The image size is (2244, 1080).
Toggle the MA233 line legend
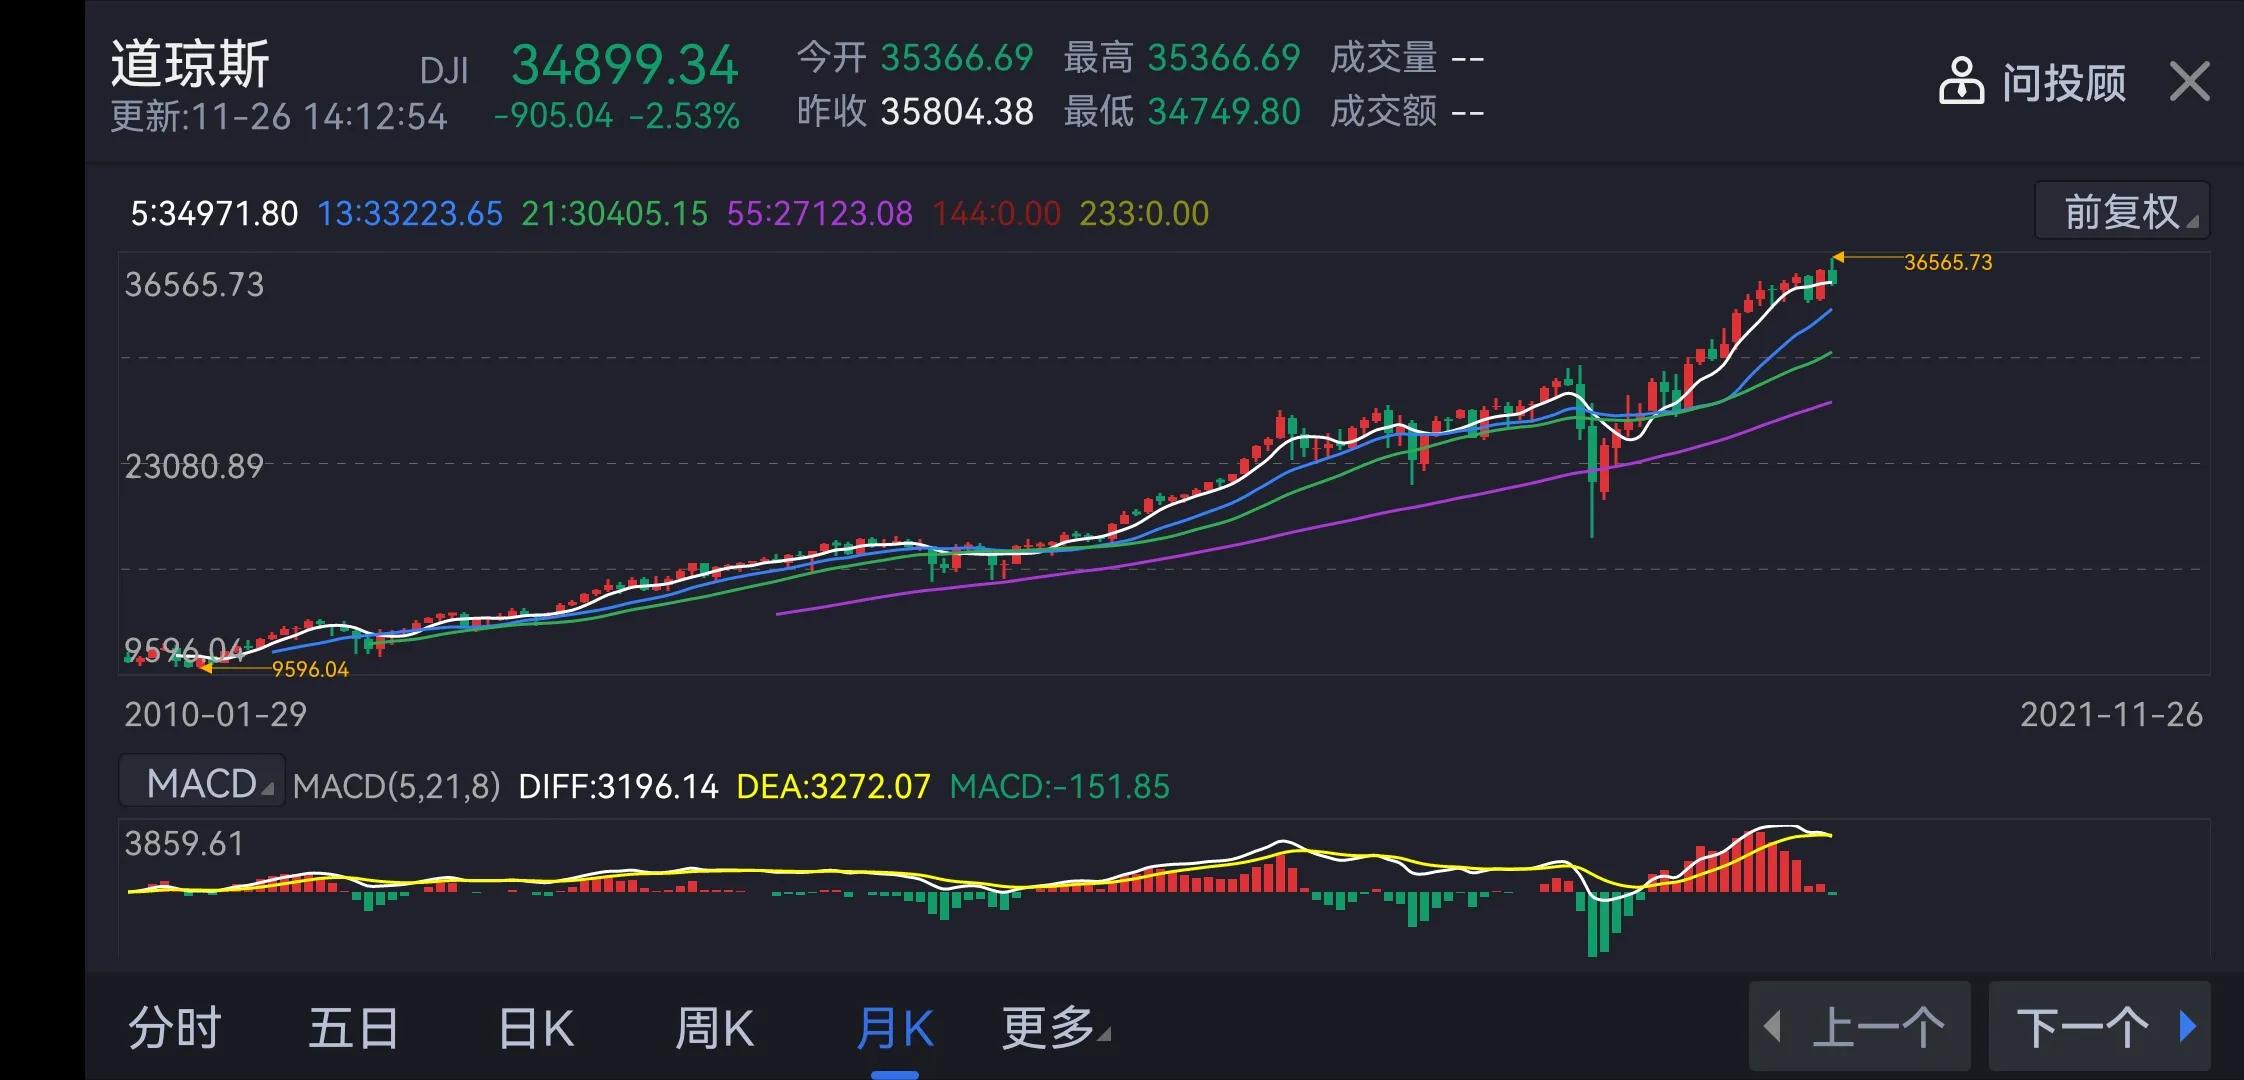[x=1143, y=212]
